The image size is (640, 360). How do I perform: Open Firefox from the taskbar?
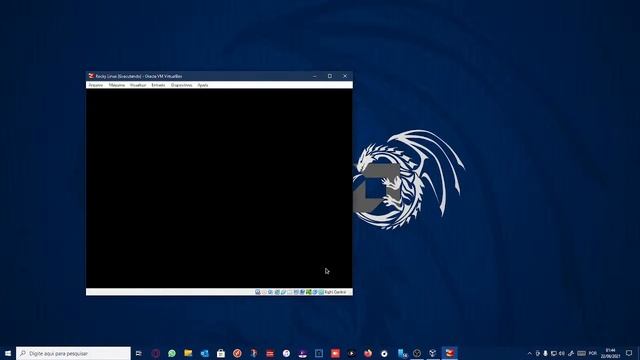click(x=368, y=353)
